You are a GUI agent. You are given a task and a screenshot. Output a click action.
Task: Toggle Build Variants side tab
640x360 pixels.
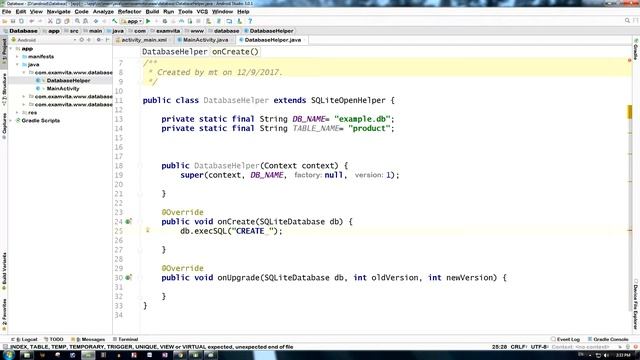tap(4, 271)
